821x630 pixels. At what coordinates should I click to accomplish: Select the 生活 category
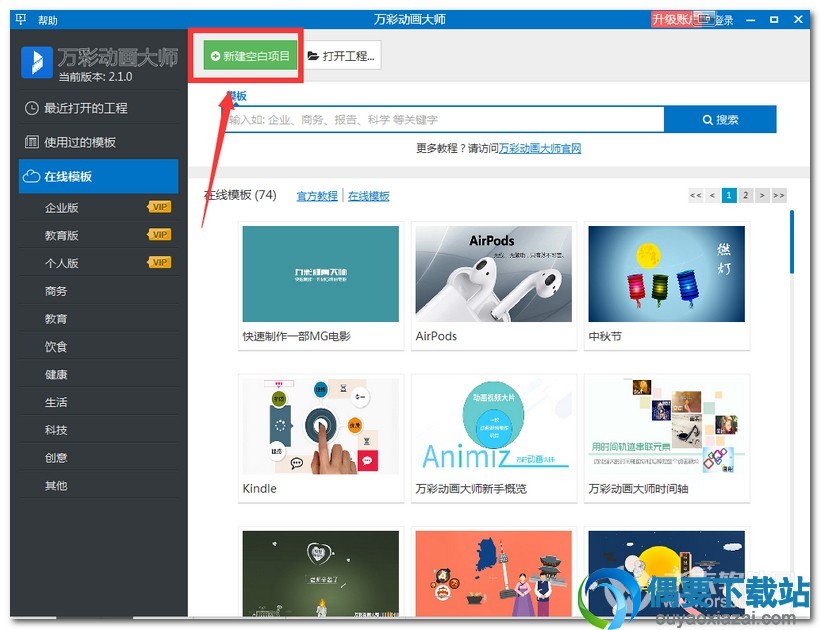[x=56, y=402]
